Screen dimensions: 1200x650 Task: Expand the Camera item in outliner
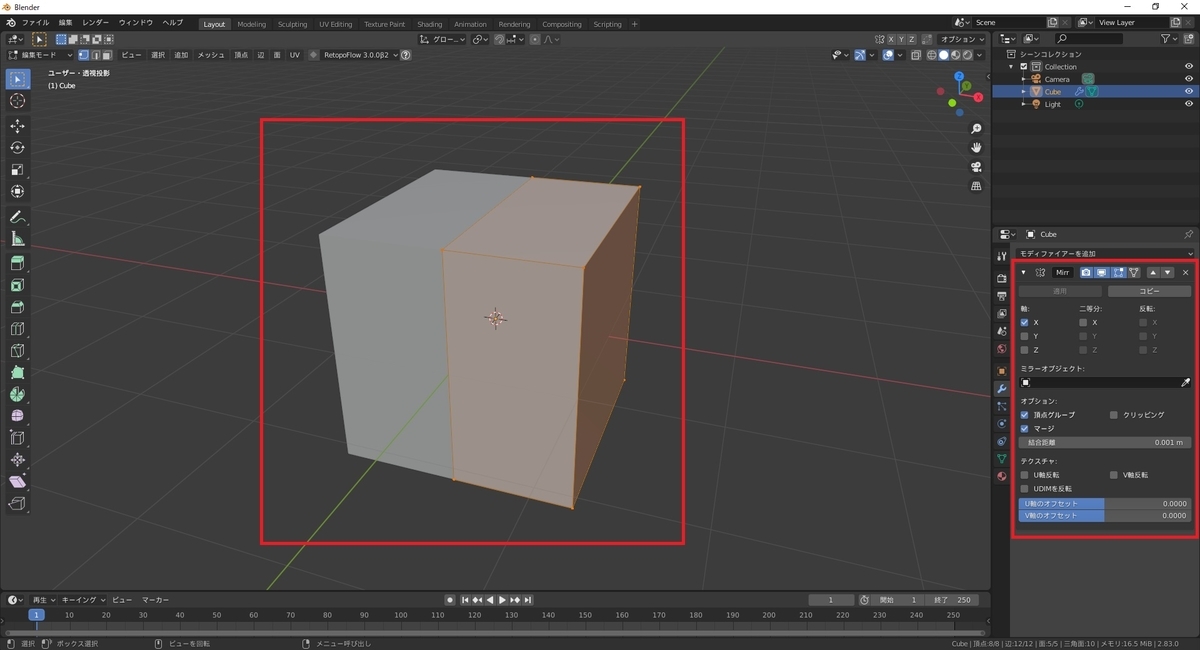coord(1023,79)
